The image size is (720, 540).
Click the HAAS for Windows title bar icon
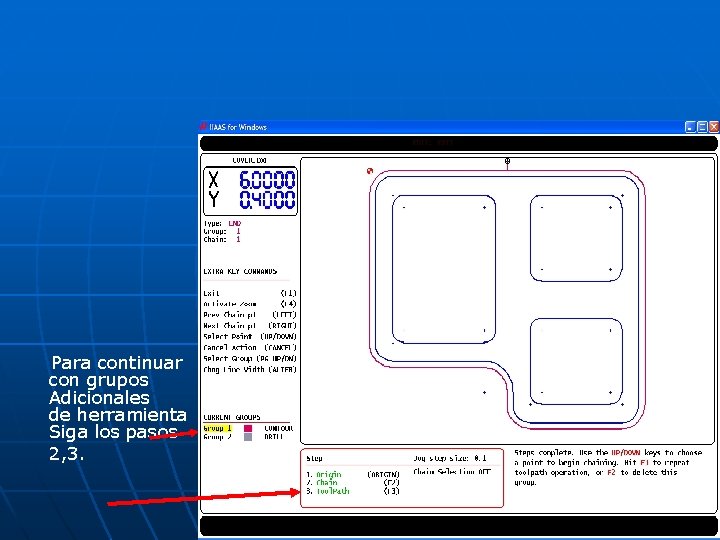203,127
